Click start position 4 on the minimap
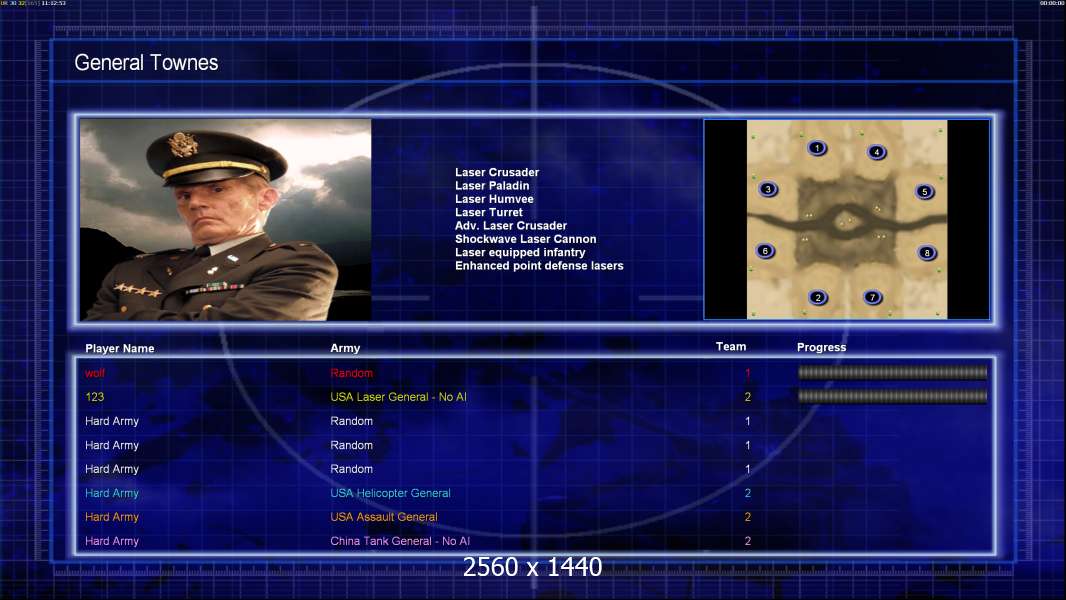This screenshot has width=1066, height=600. [x=877, y=152]
